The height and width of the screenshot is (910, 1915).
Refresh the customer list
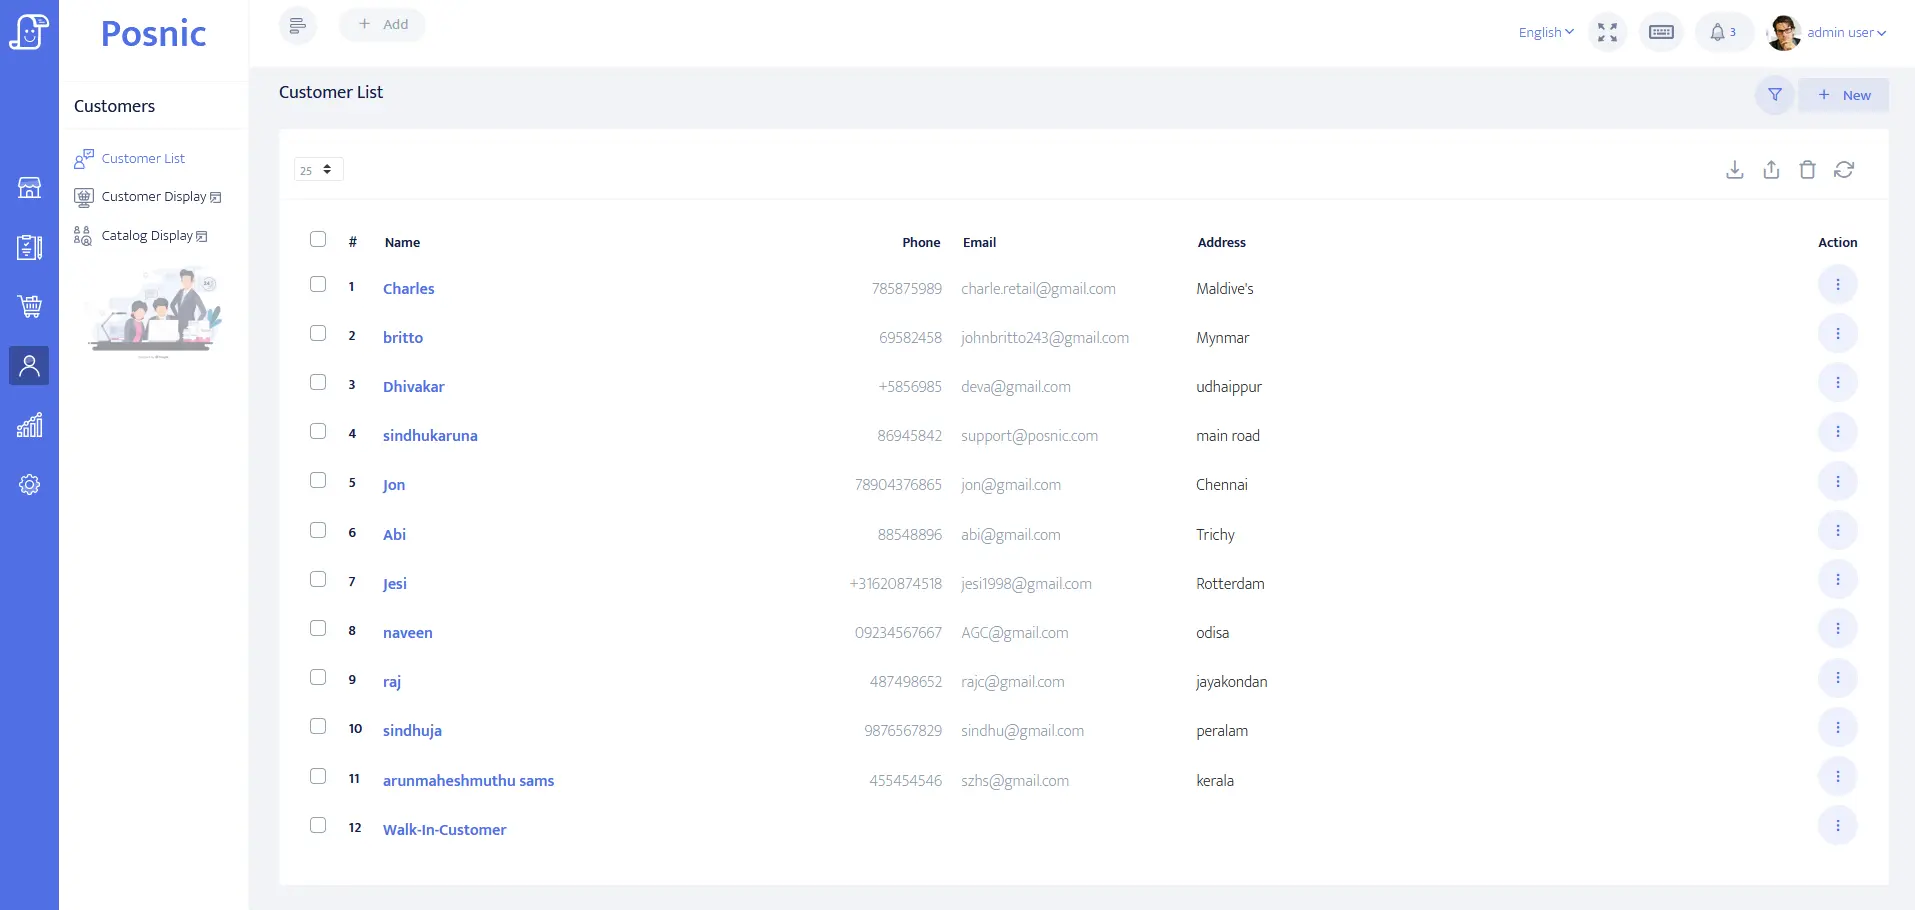[1844, 170]
